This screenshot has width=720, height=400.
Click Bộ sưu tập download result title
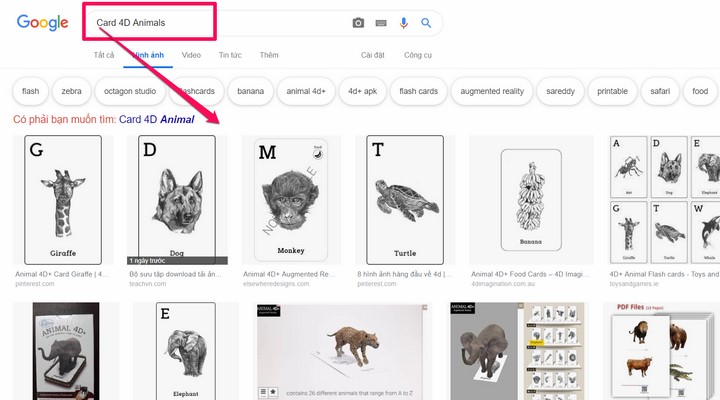pos(175,274)
